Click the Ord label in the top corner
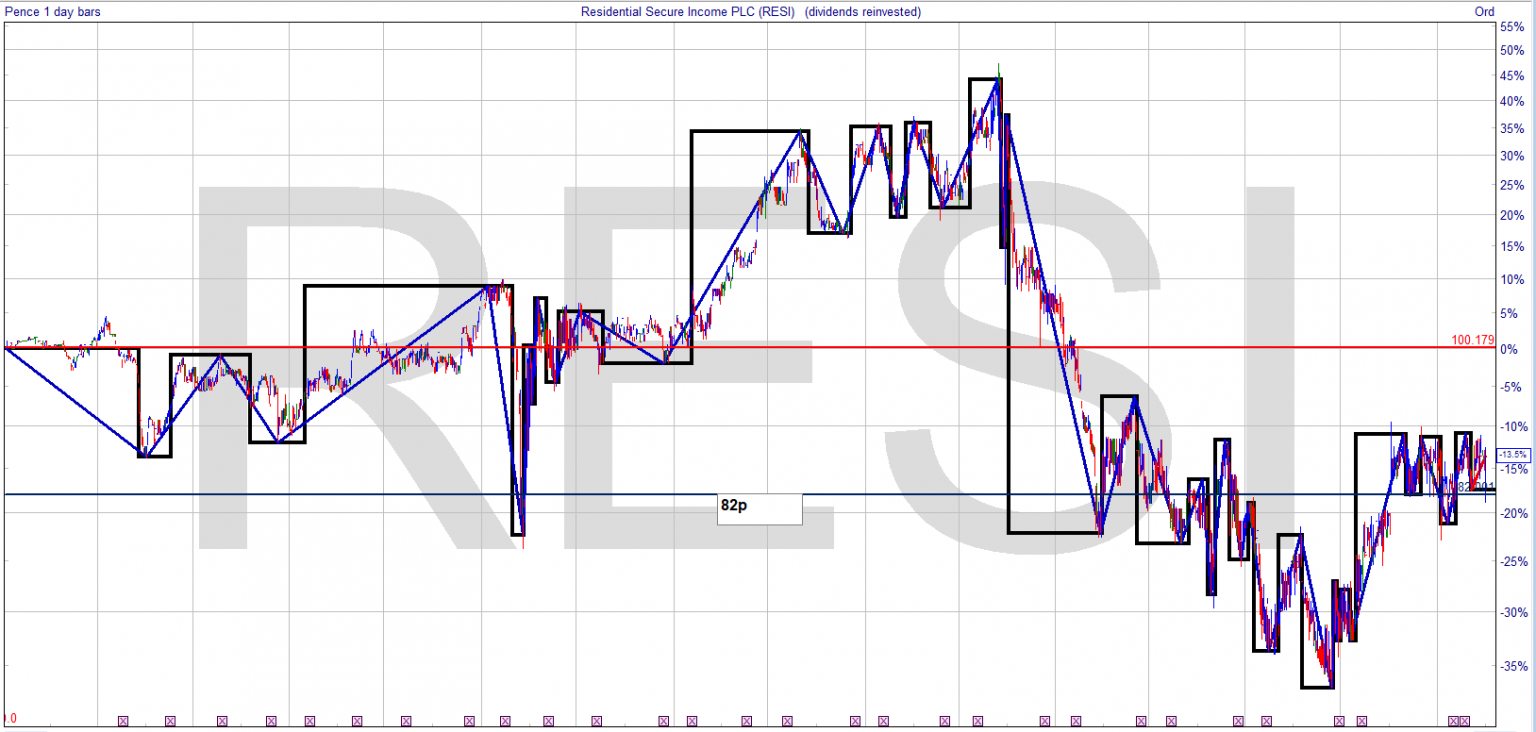 [1484, 12]
